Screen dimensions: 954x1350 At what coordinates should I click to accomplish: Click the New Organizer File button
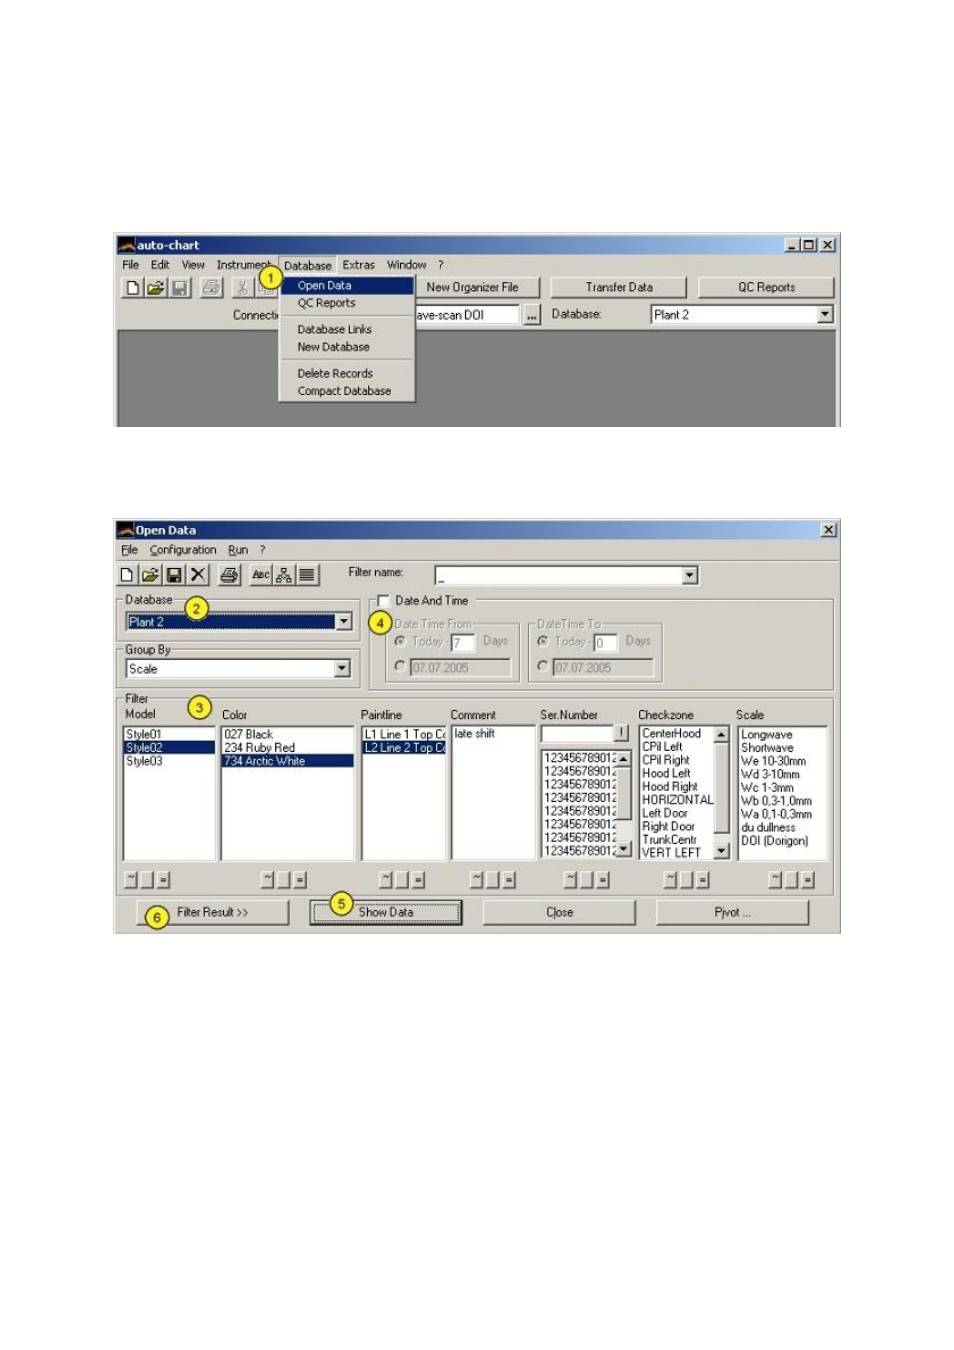[x=477, y=287]
